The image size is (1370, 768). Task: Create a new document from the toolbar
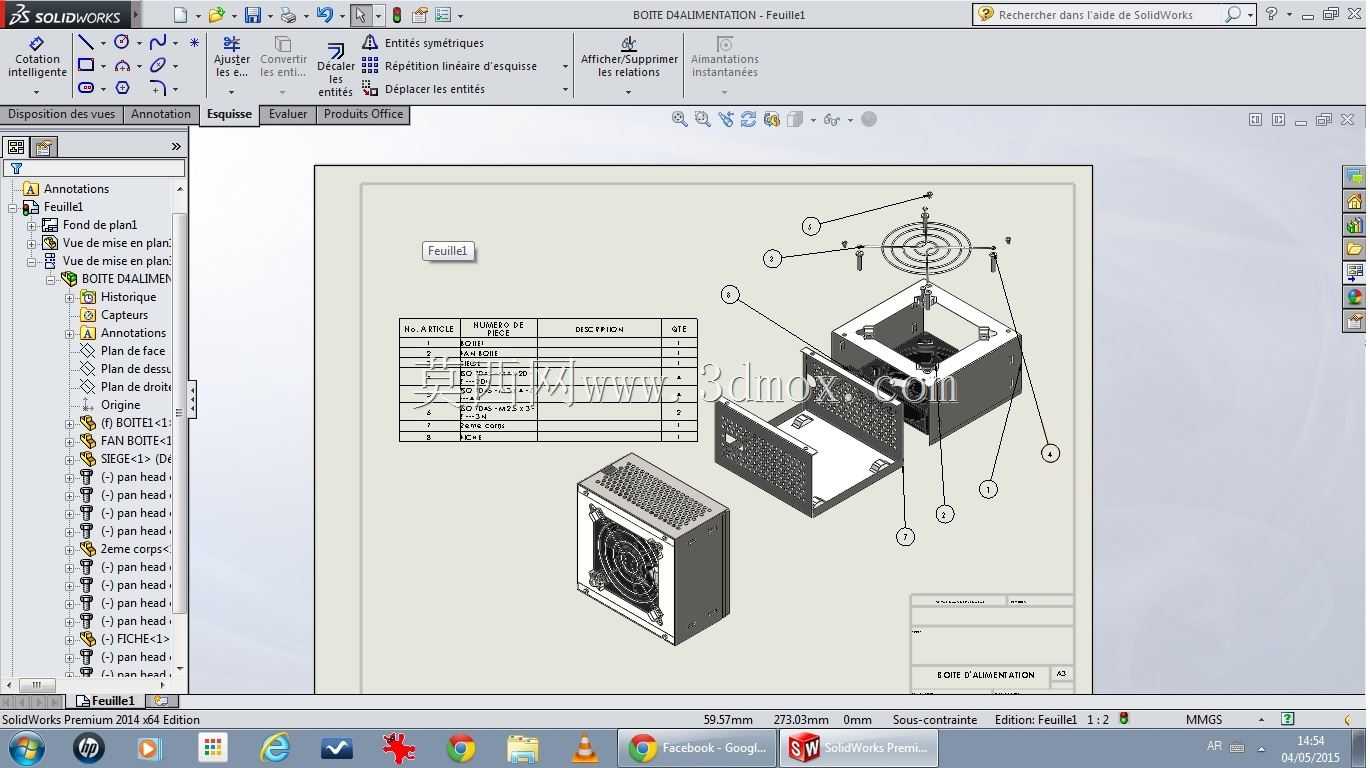click(x=180, y=15)
